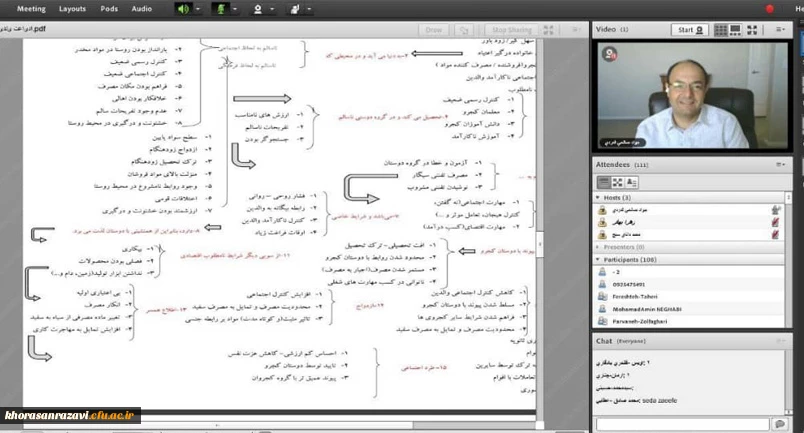The image size is (804, 433).
Task: Select the attendee status view icon
Action: (632, 182)
